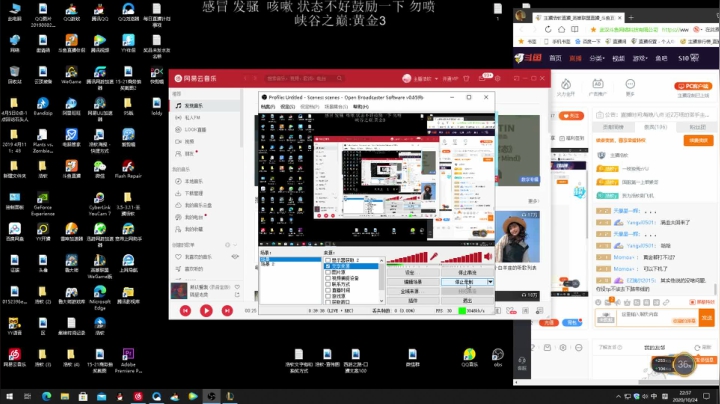
Task: Open OBS icon in Windows taskbar
Action: [211, 396]
